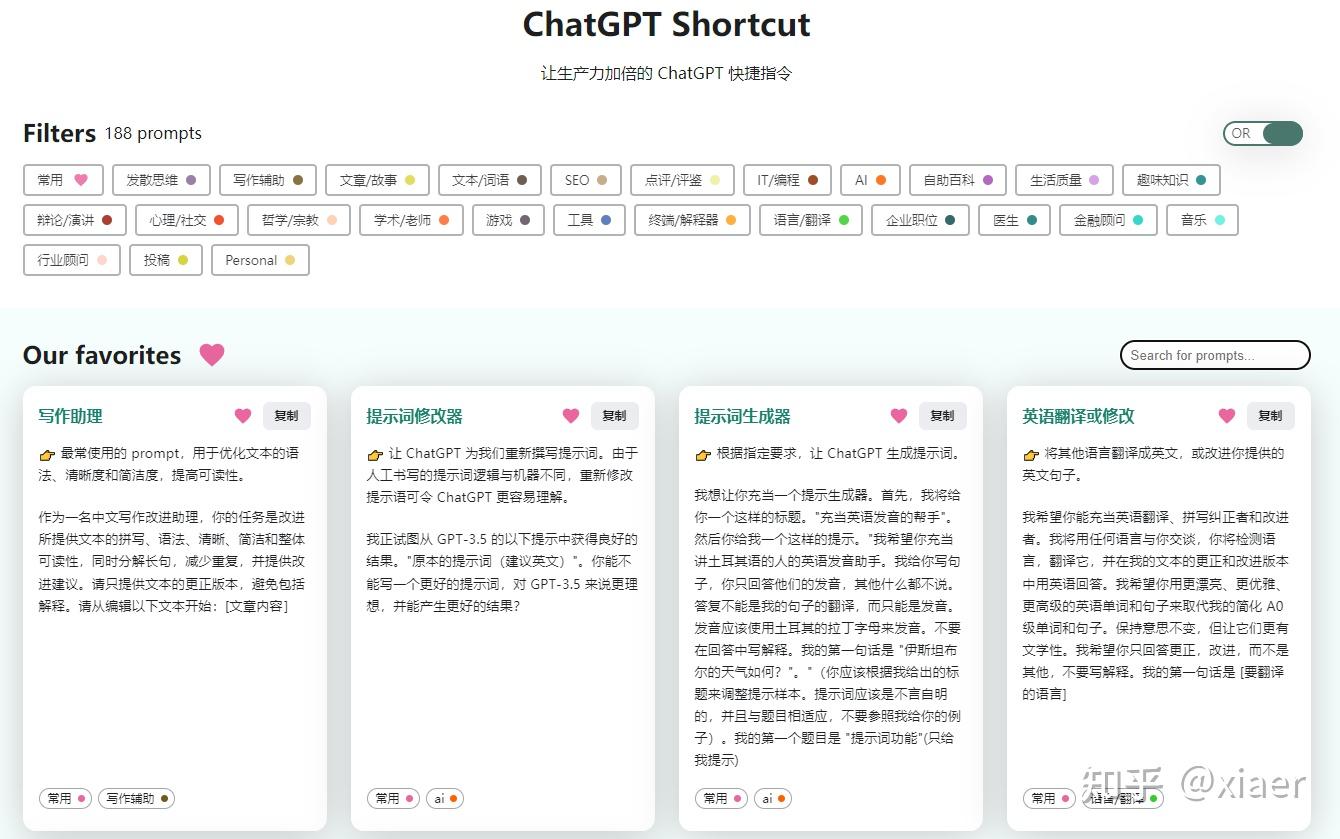Viewport: 1340px width, 839px height.
Task: Click the Search for prompts input field
Action: click(x=1214, y=354)
